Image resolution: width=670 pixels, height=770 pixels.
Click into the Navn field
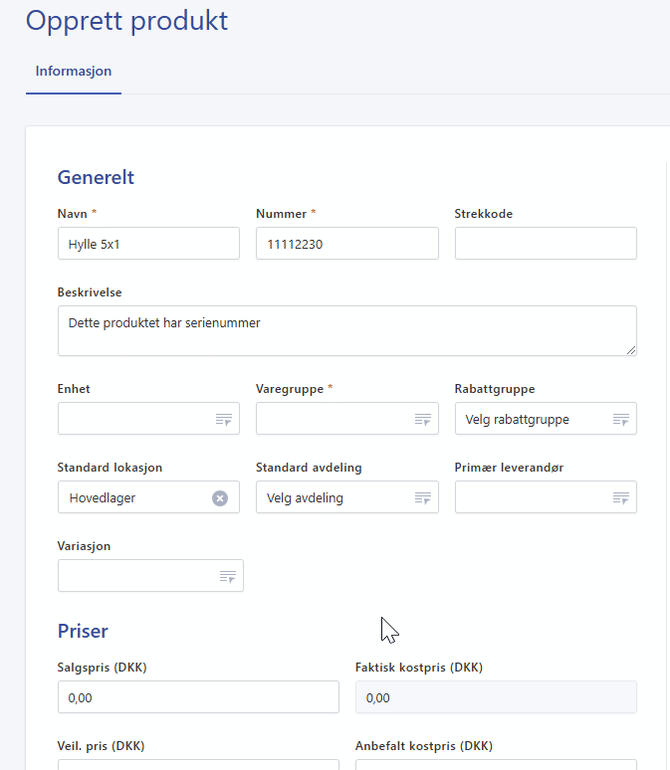pyautogui.click(x=149, y=244)
